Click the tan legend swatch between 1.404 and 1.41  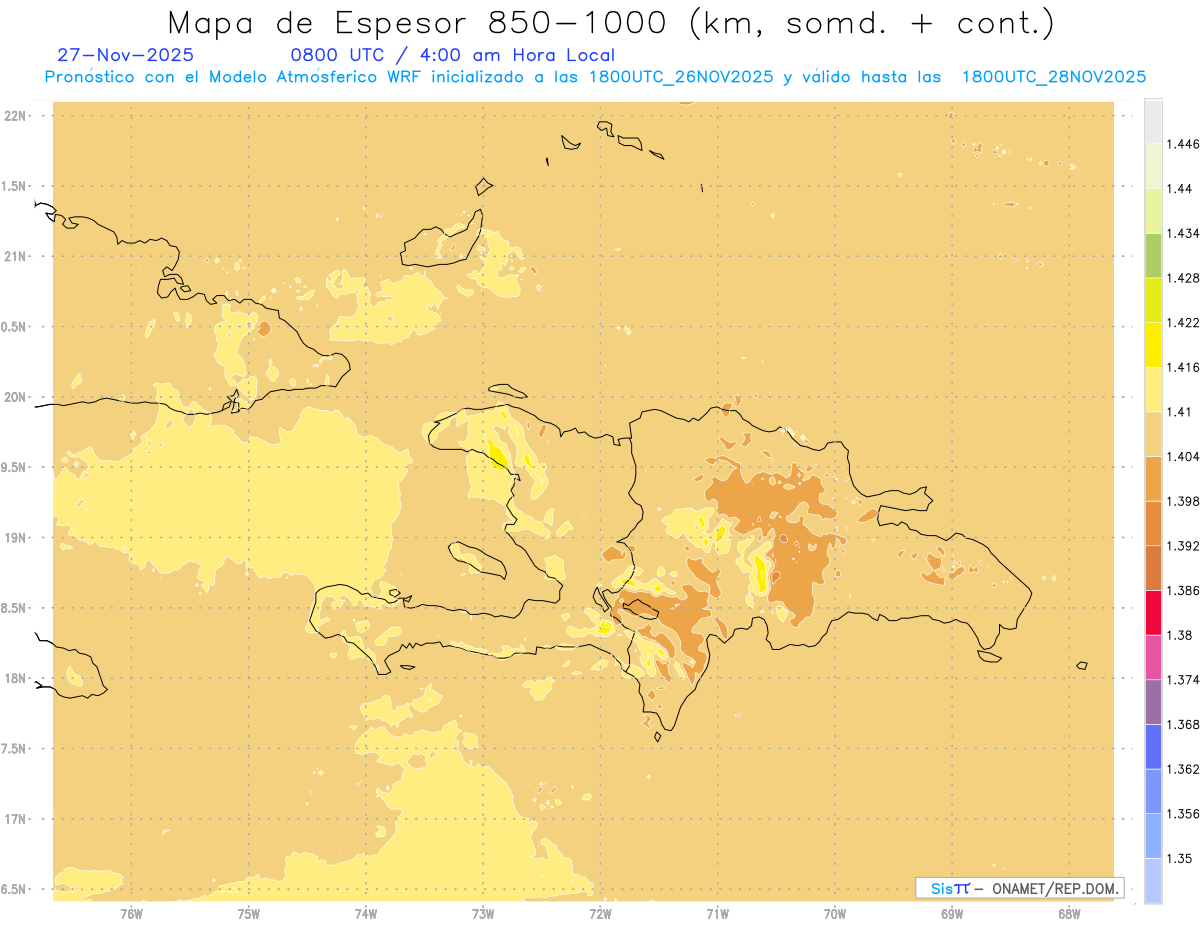(1153, 434)
